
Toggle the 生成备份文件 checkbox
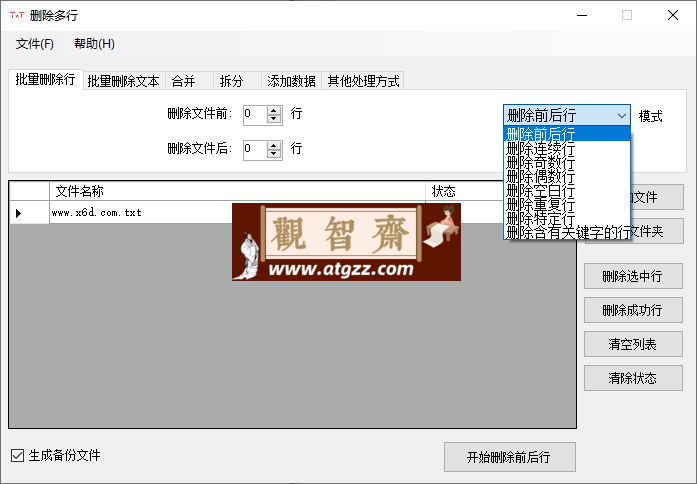[17, 455]
